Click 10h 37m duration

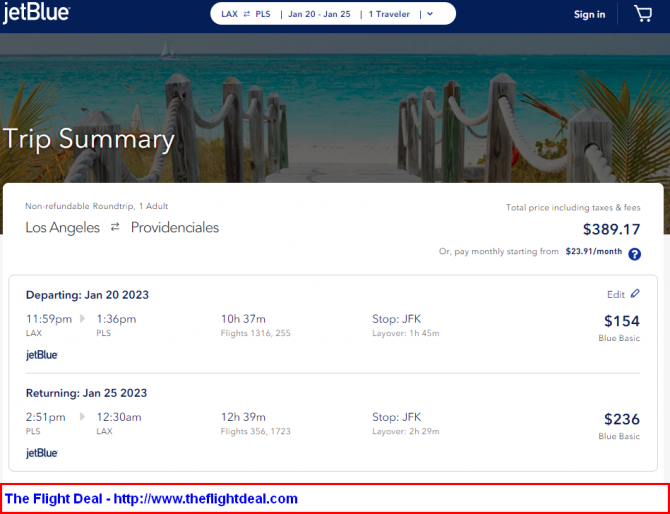coord(243,319)
